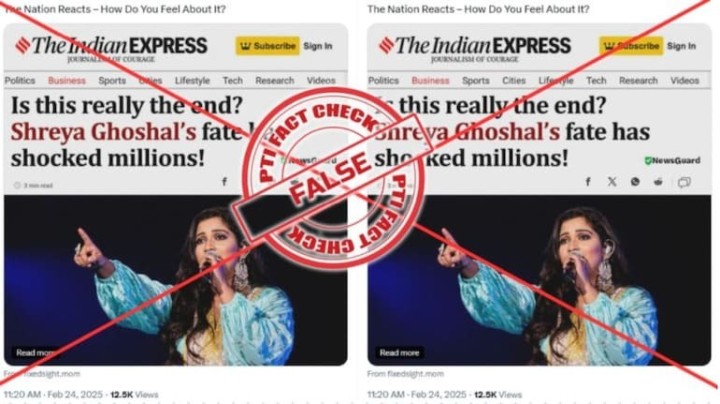Switch to Research tab in right screenshot
Screen dimensions: 720x404
638,80
